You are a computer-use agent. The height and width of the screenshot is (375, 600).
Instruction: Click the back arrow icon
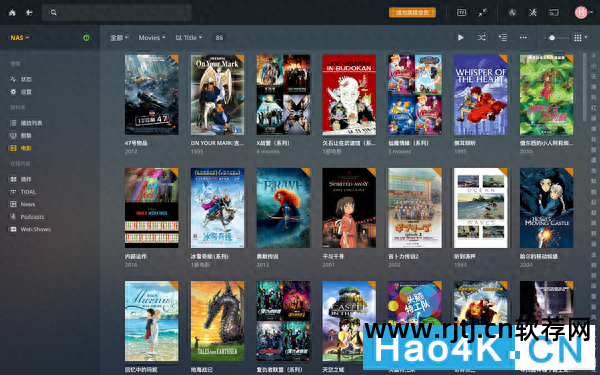[29, 13]
